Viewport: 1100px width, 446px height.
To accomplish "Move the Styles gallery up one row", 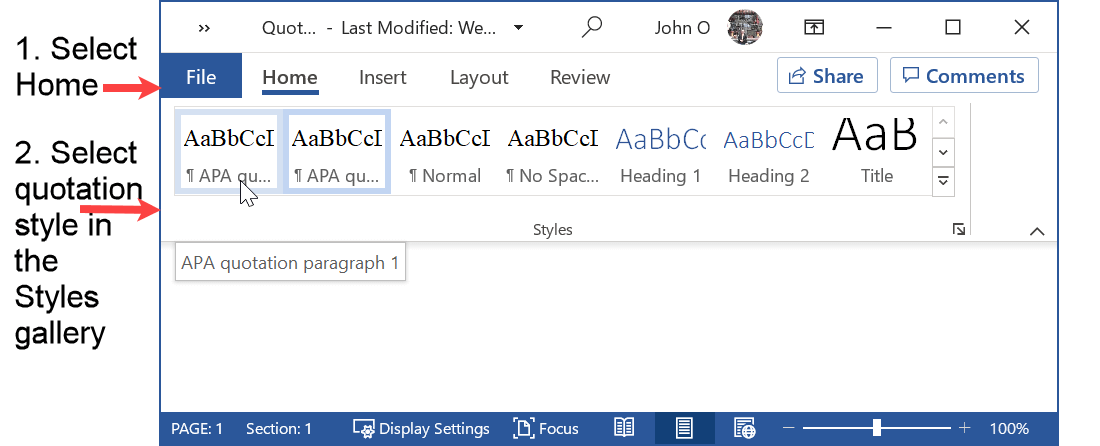I will tap(944, 122).
